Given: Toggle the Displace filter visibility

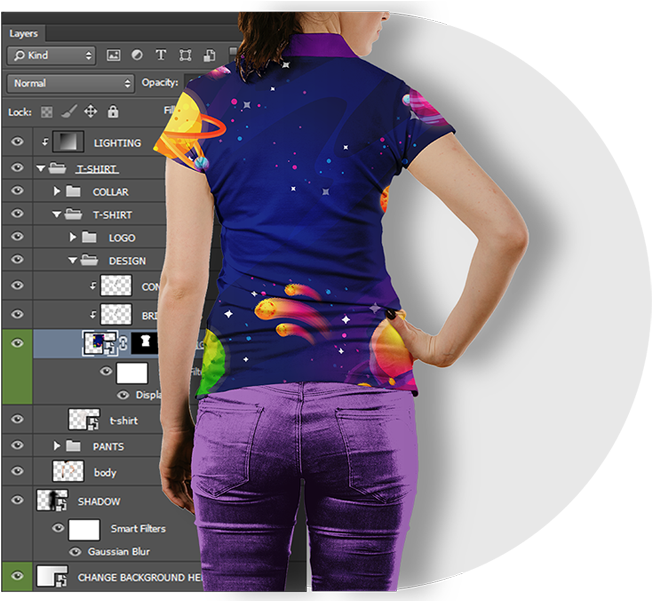Looking at the screenshot, I should click(x=123, y=395).
